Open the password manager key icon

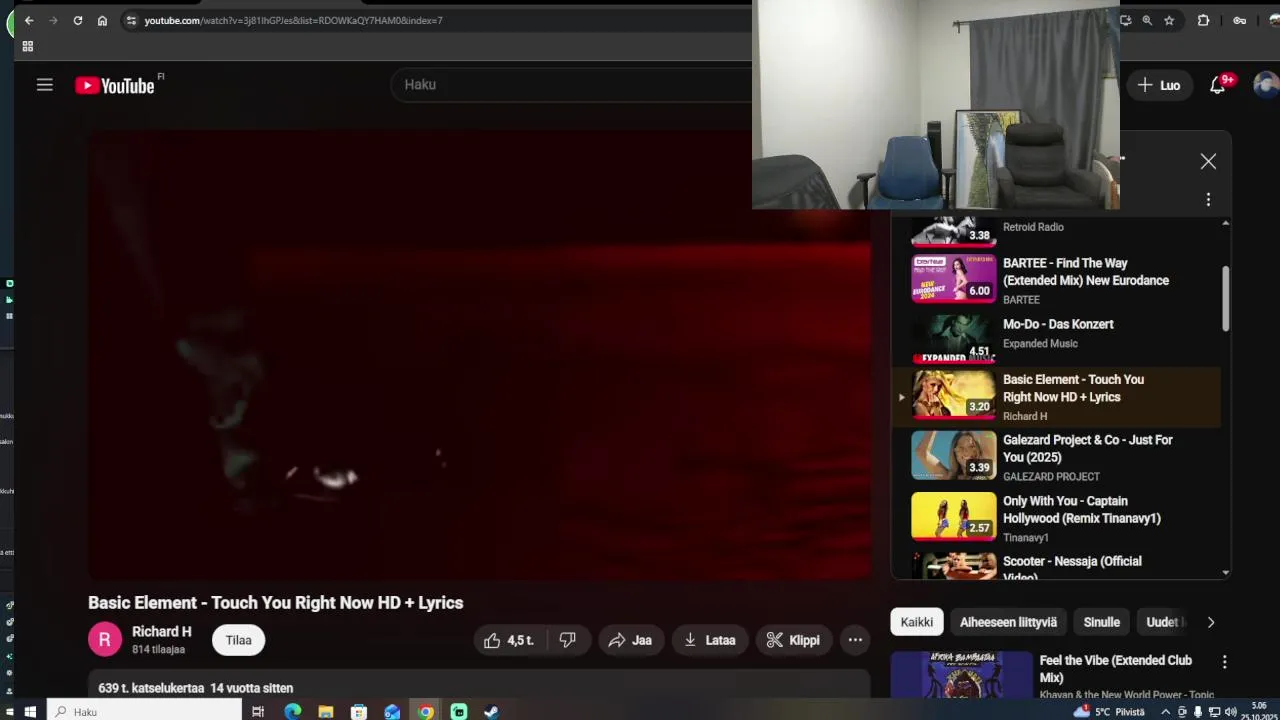(1239, 20)
